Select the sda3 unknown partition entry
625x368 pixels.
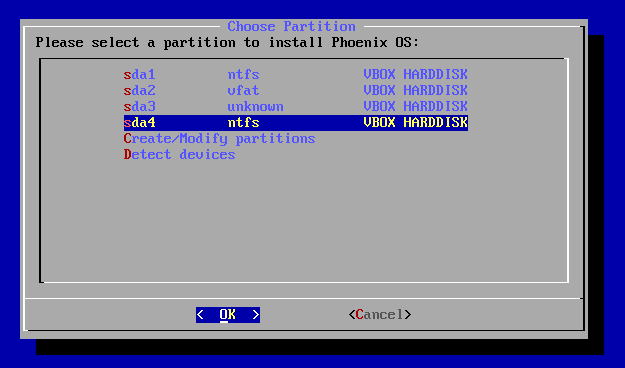click(x=295, y=106)
